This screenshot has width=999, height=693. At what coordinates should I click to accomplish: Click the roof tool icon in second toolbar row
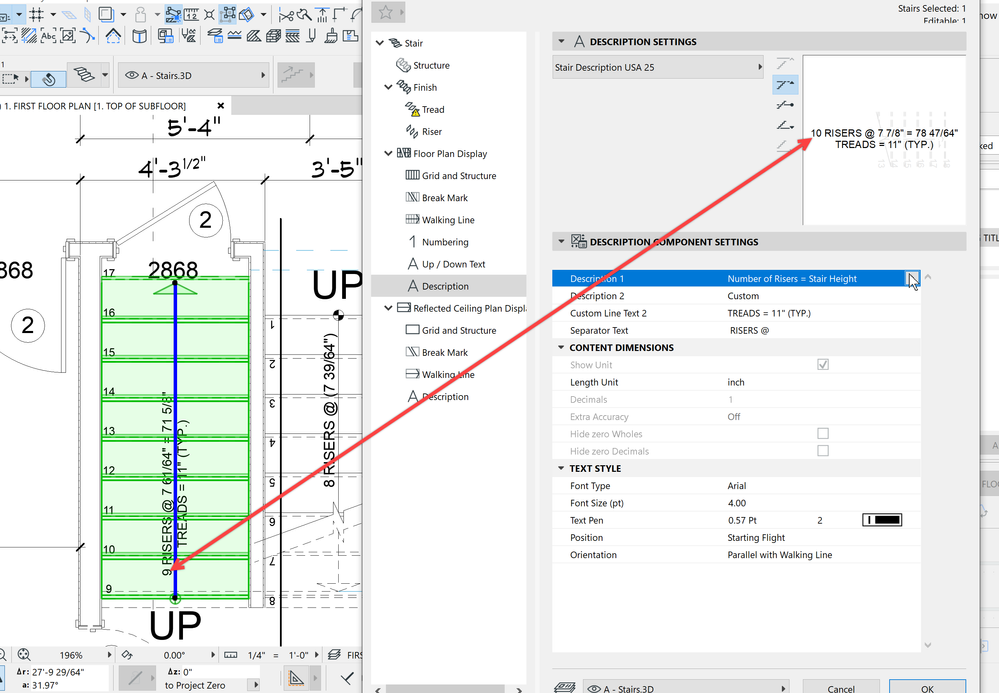pyautogui.click(x=113, y=35)
